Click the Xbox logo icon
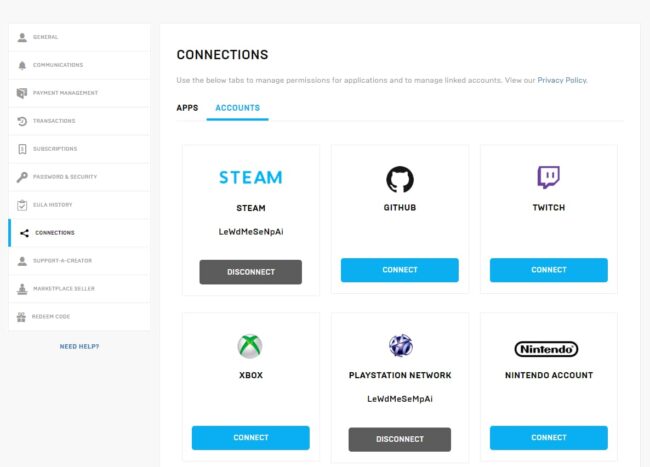 [x=250, y=346]
